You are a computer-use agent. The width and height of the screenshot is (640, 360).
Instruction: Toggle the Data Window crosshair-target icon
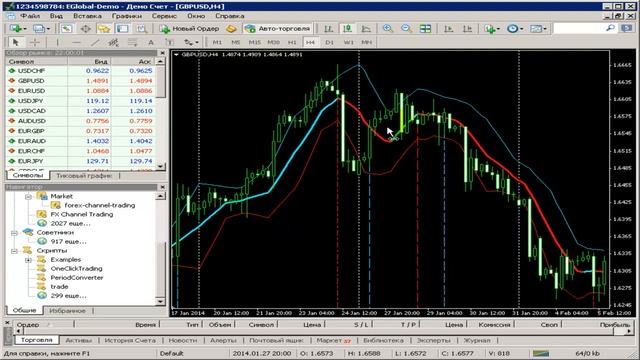pos(85,29)
